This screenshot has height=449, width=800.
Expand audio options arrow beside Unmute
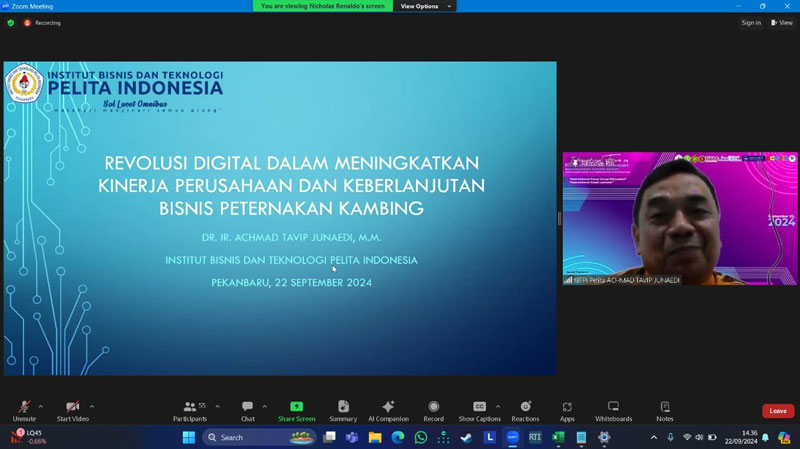click(x=41, y=406)
